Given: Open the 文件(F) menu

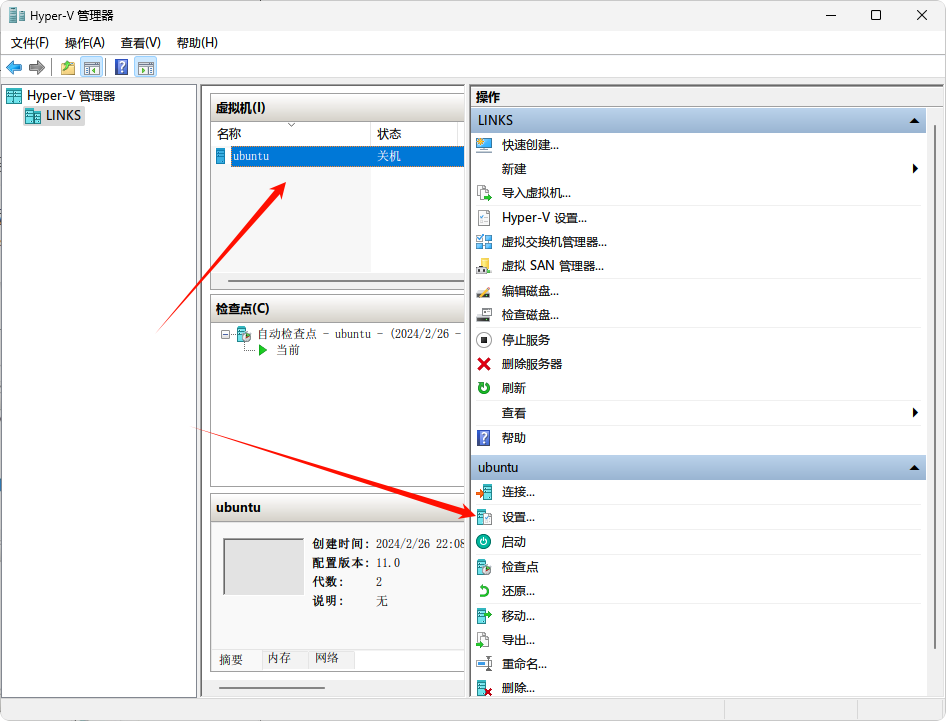Looking at the screenshot, I should tap(30, 43).
